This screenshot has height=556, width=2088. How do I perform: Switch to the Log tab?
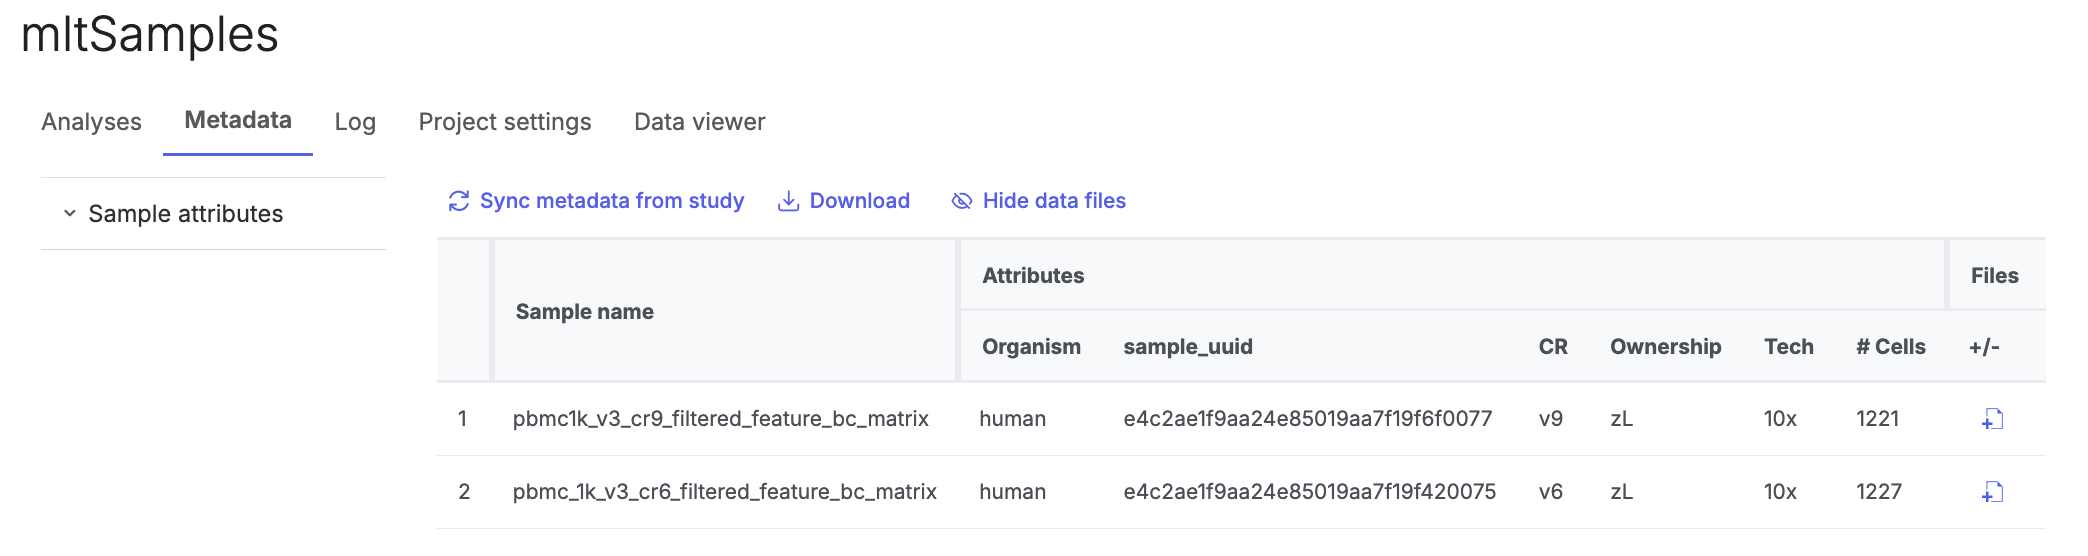point(355,122)
